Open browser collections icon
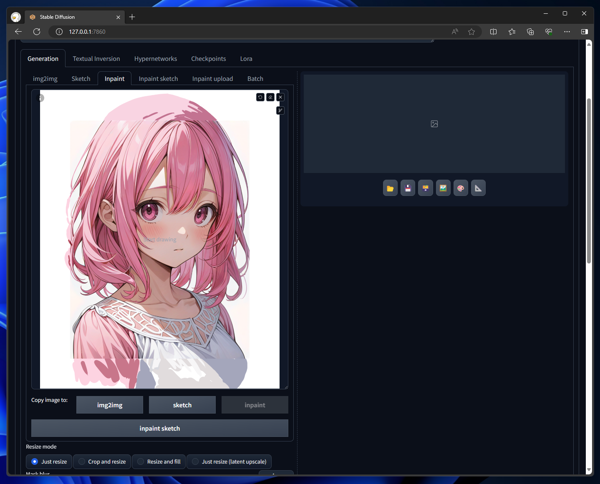 530,32
